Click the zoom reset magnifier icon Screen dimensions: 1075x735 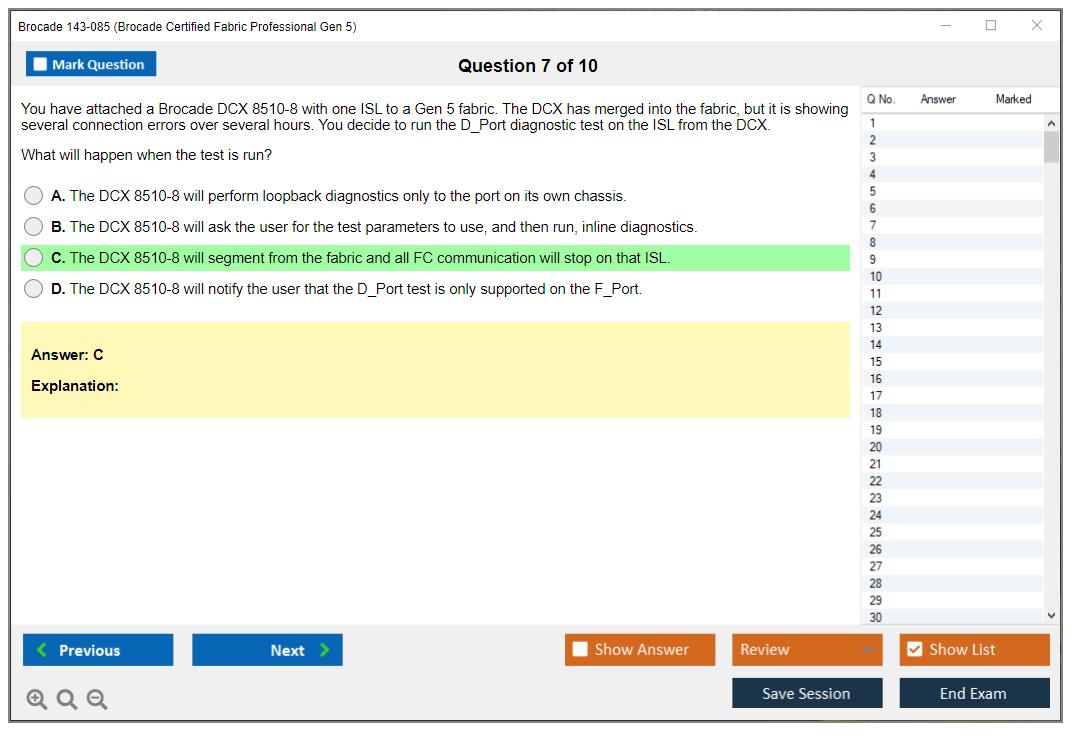[x=67, y=700]
